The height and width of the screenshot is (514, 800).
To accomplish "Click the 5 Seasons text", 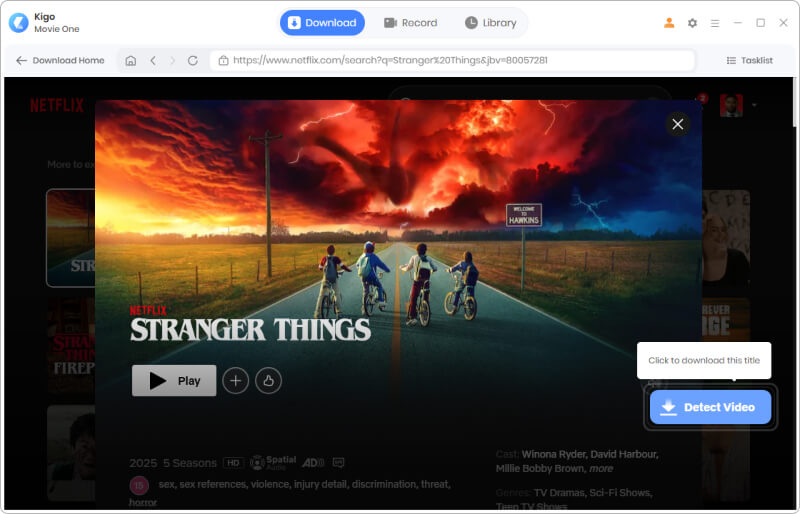I will pyautogui.click(x=190, y=463).
